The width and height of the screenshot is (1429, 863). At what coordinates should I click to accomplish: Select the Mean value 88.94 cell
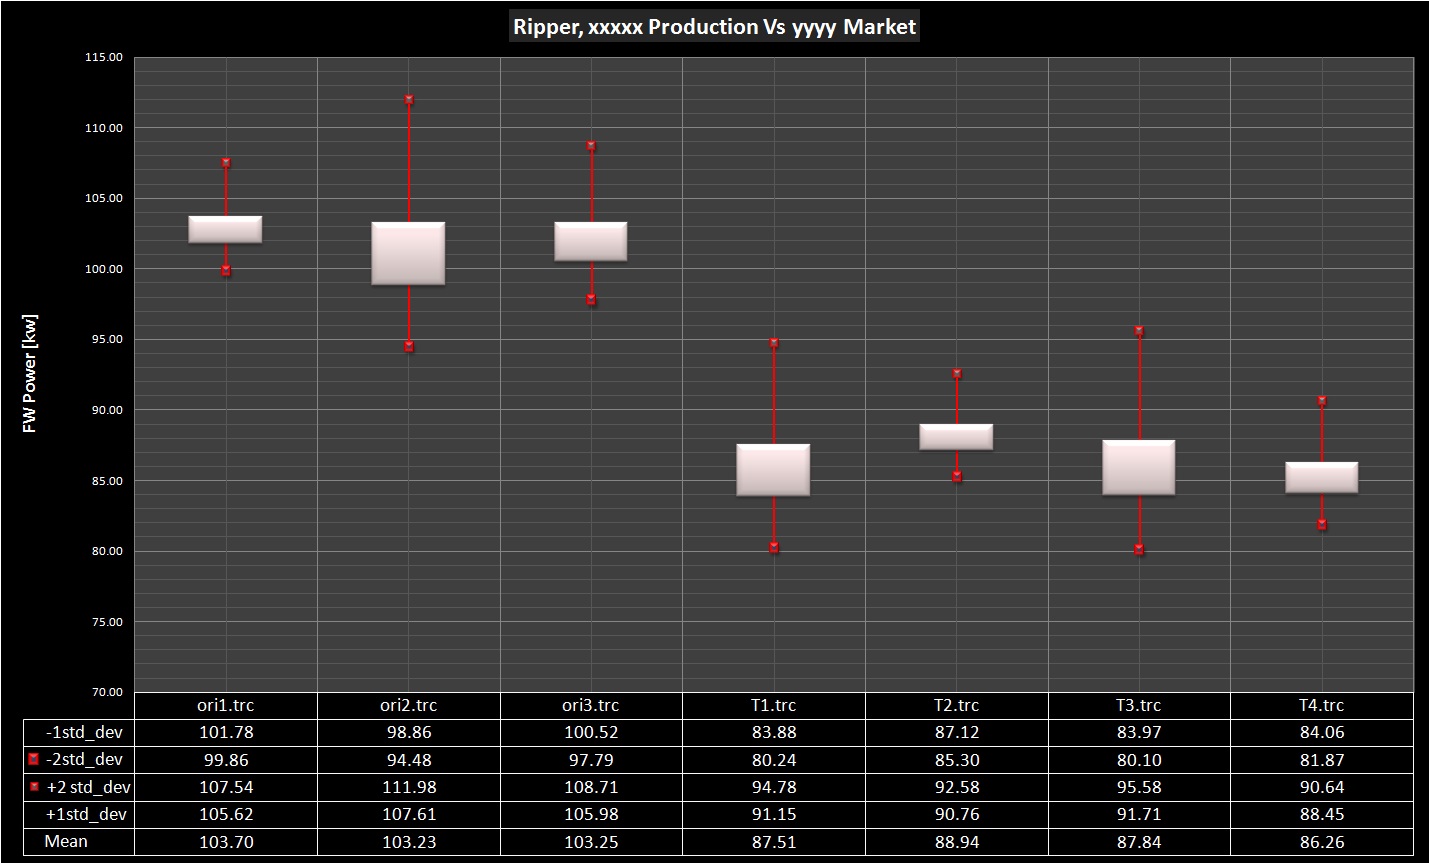956,842
